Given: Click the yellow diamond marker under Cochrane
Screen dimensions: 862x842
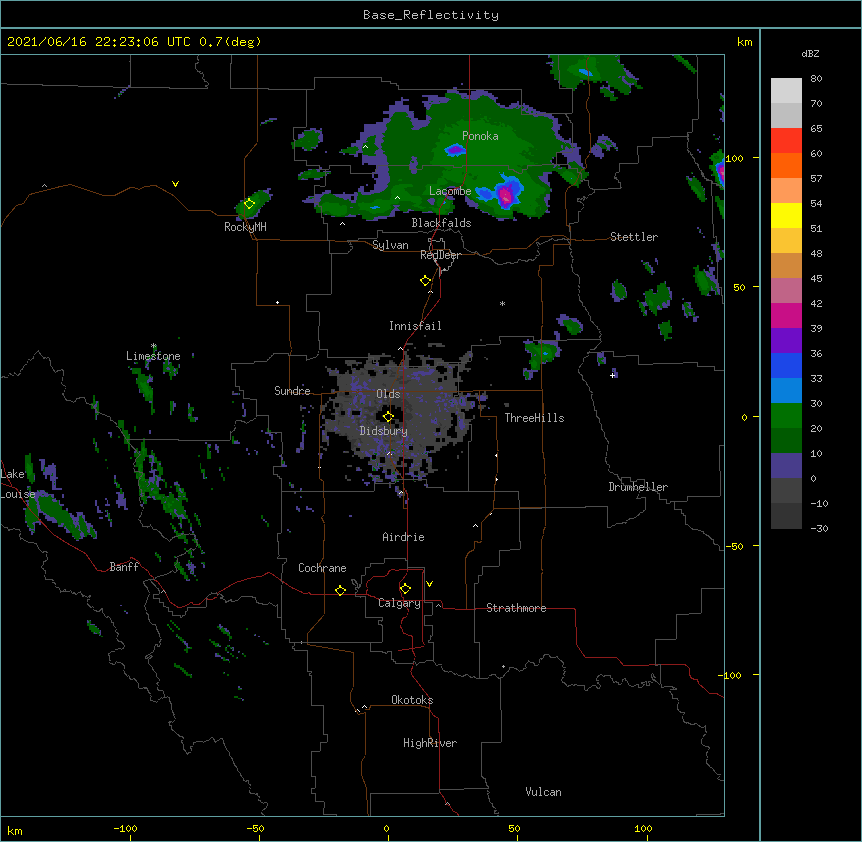Looking at the screenshot, I should [340, 590].
